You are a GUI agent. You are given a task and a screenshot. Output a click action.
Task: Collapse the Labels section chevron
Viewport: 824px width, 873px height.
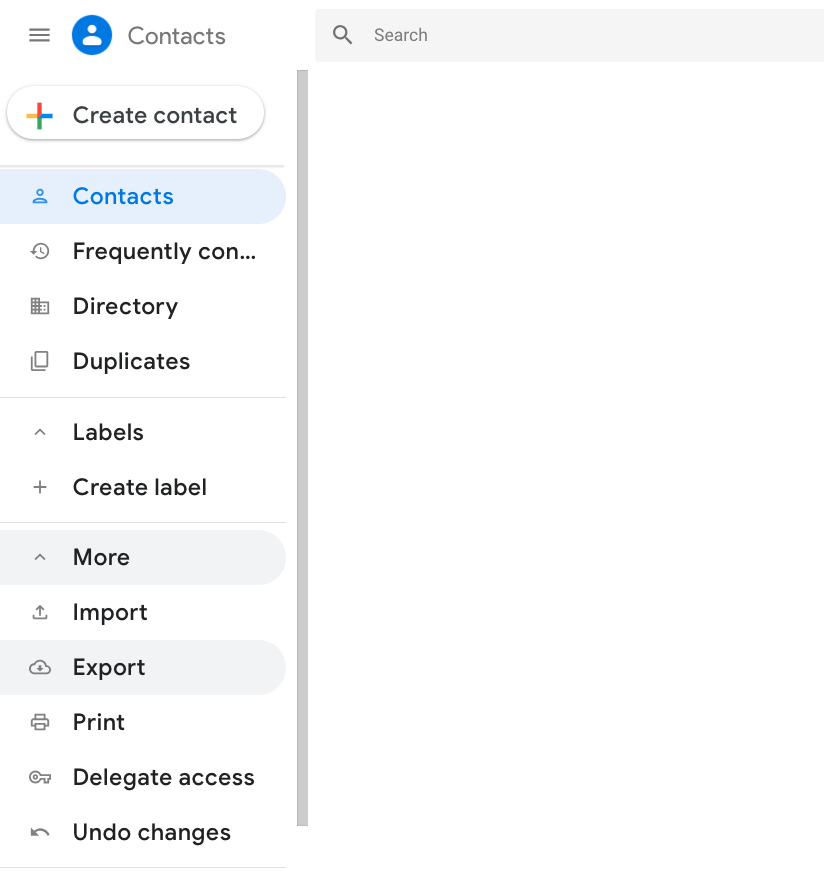(40, 432)
